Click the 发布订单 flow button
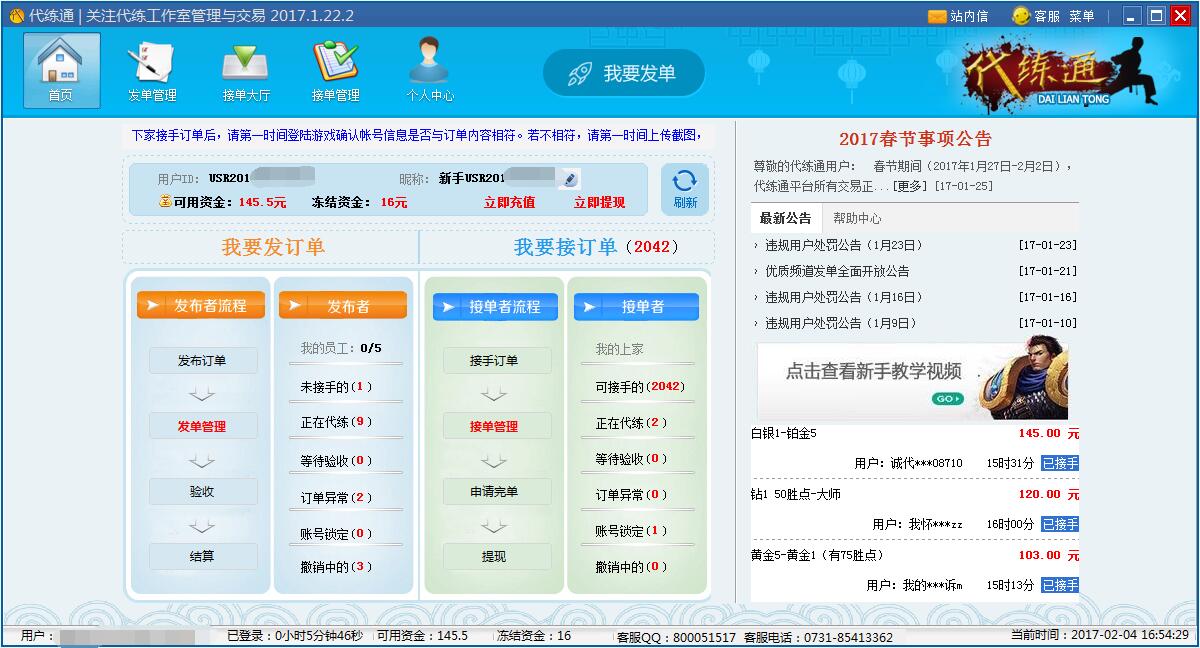Screen dimensions: 1200x648 point(202,361)
